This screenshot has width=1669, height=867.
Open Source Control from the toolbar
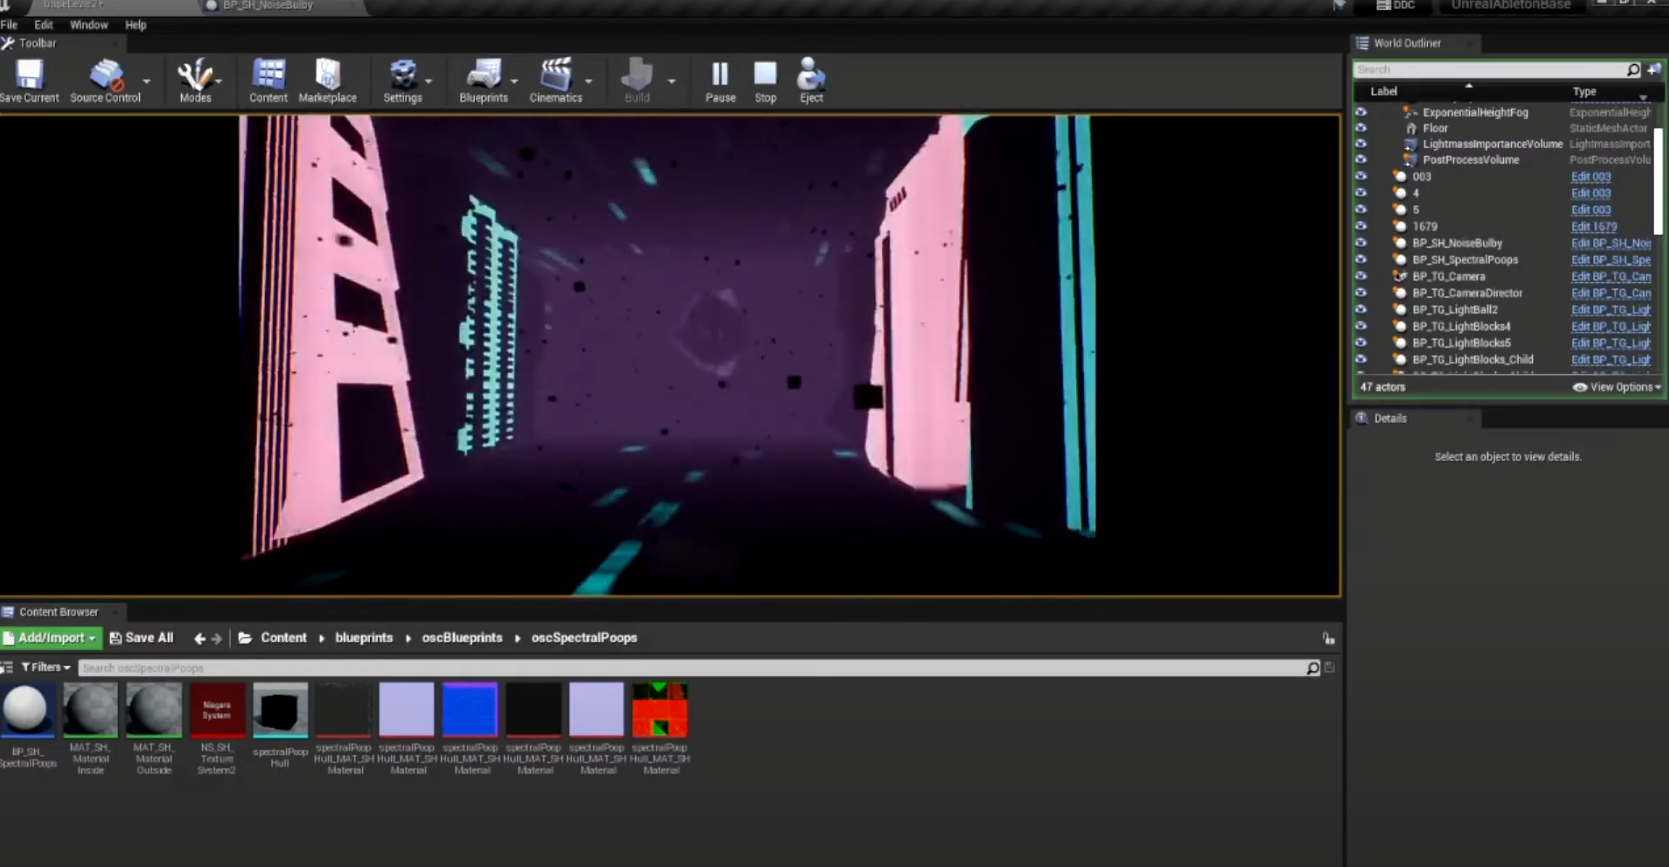tap(105, 80)
